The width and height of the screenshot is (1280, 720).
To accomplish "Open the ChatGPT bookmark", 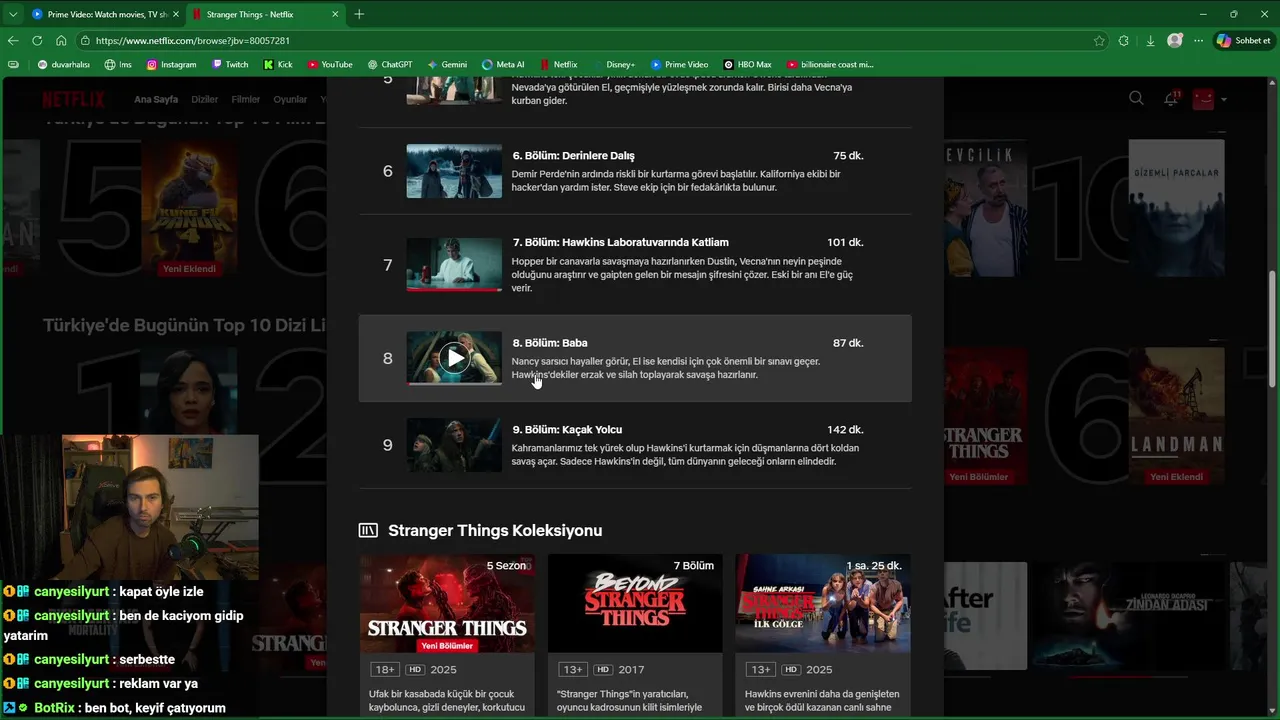I will tap(390, 64).
